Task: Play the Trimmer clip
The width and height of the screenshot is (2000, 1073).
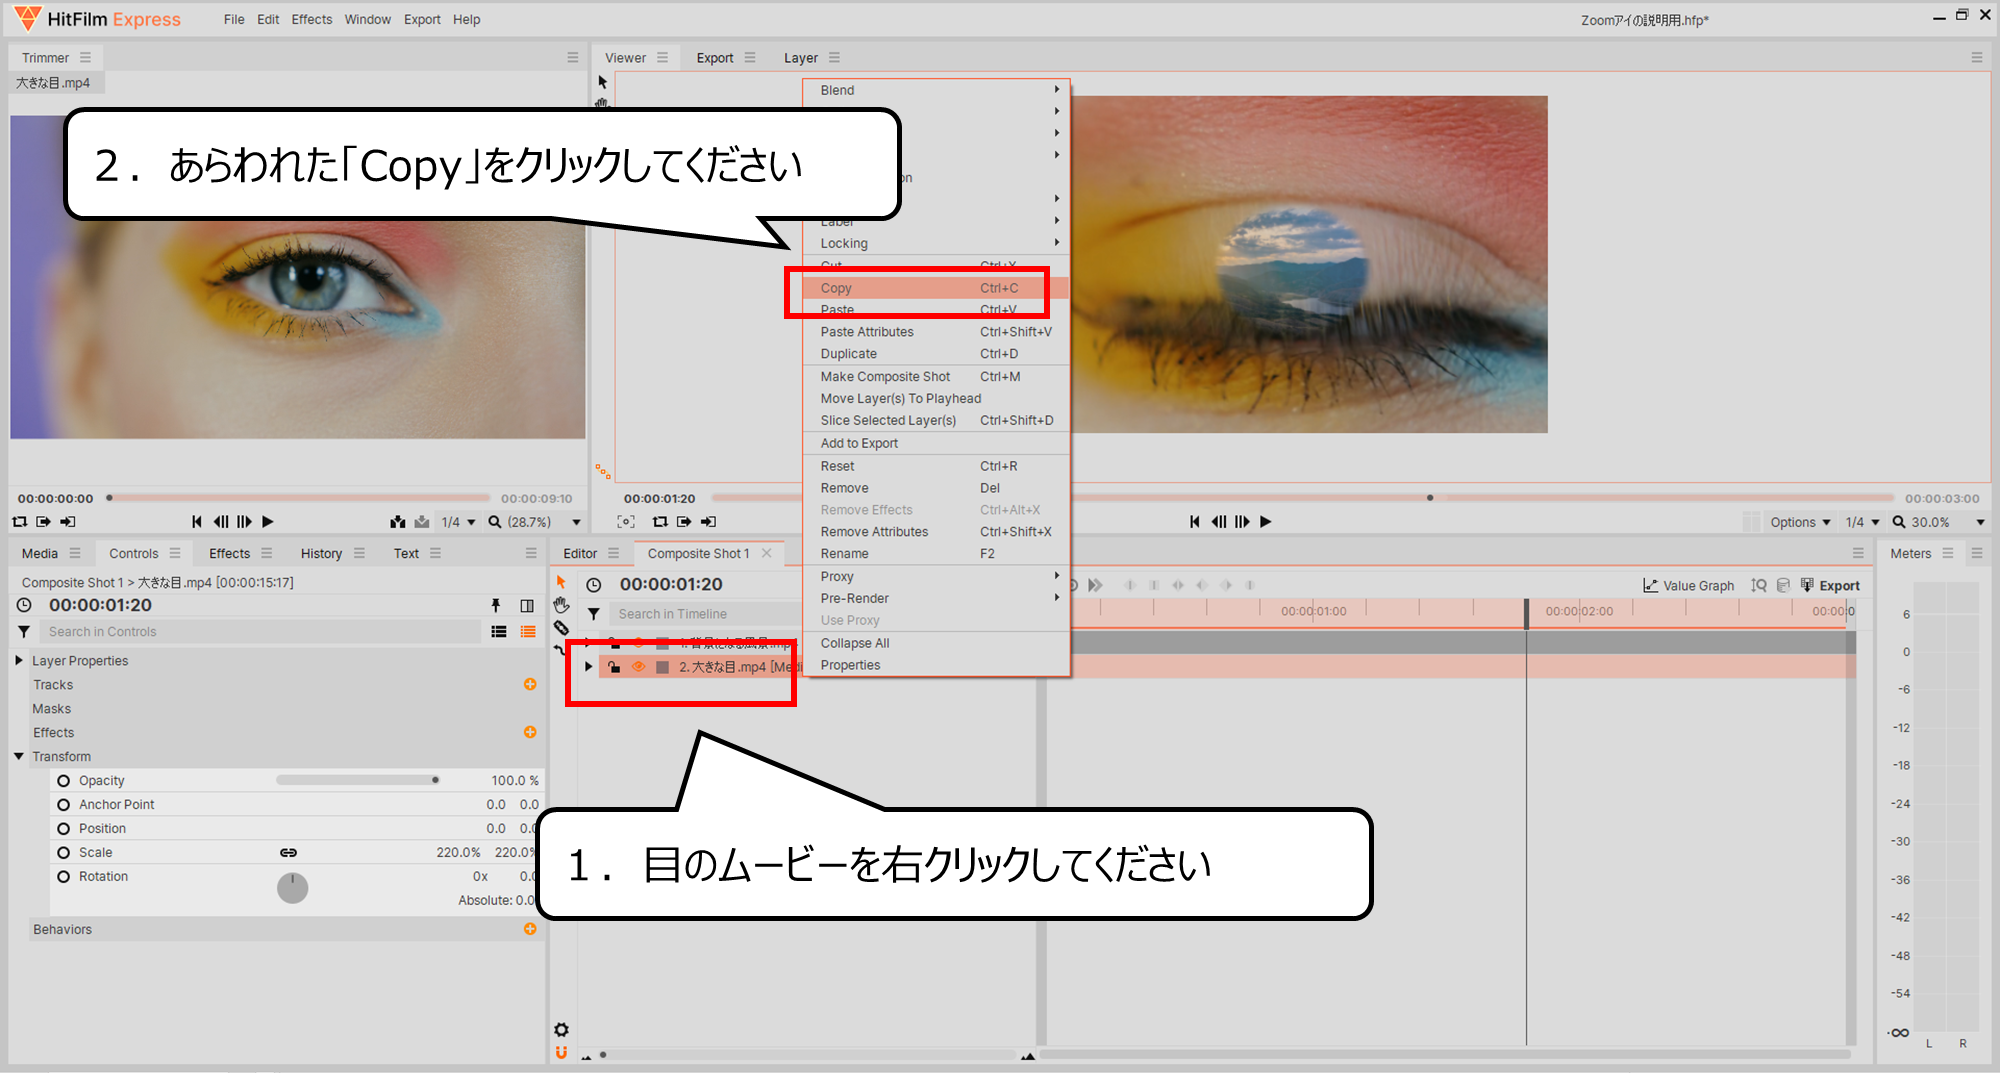Action: point(267,522)
